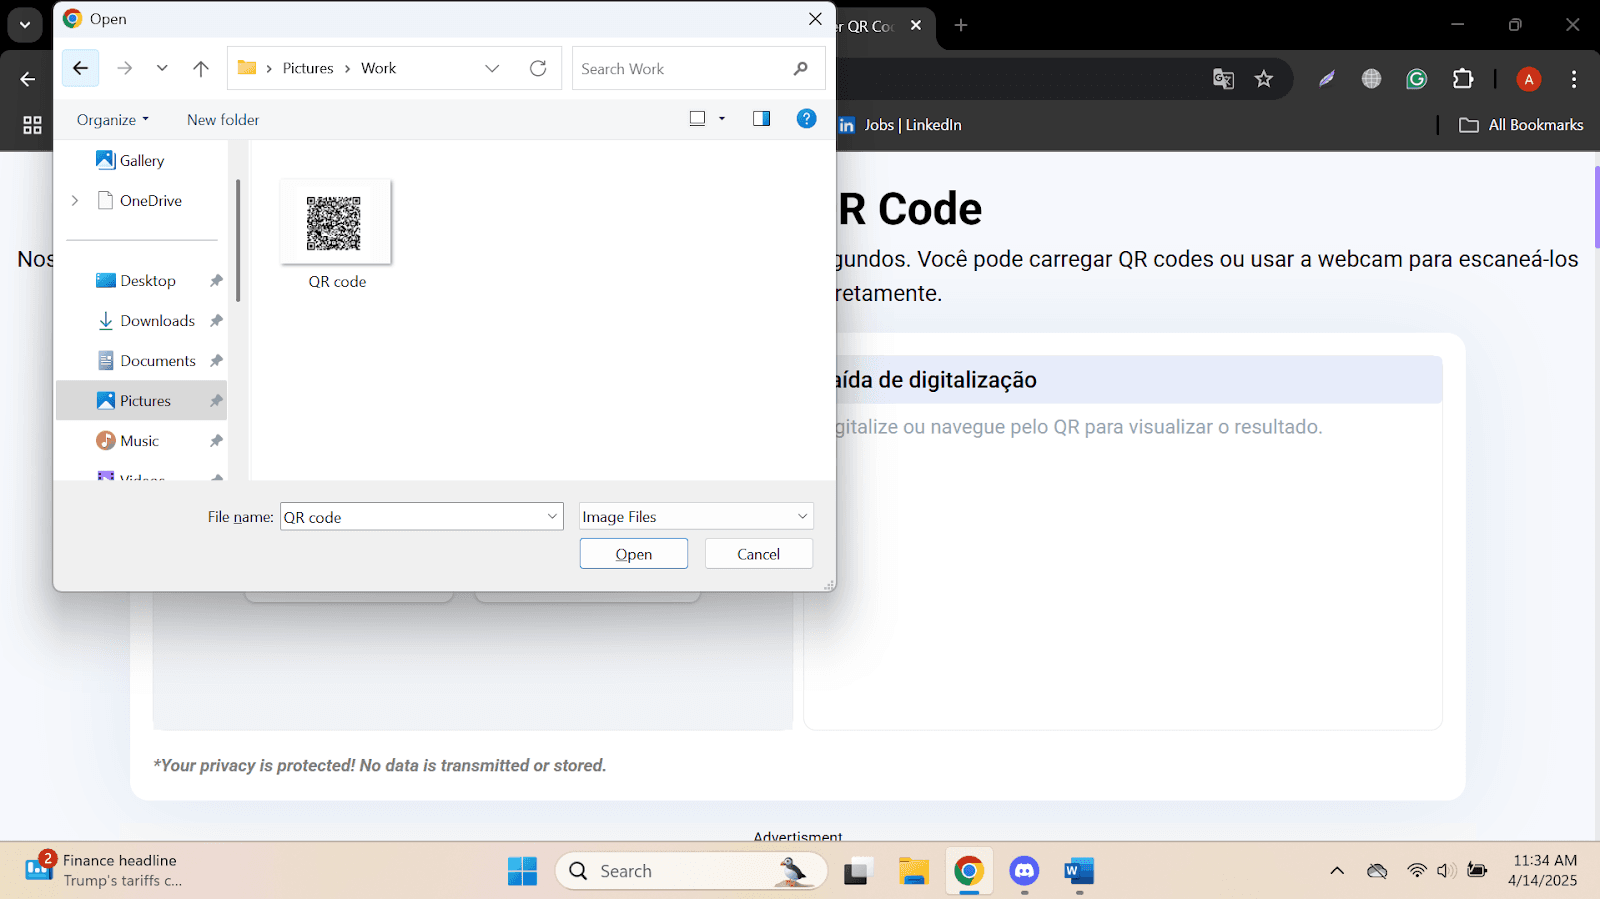Refresh the Work folder listing
The image size is (1600, 899).
pos(538,68)
